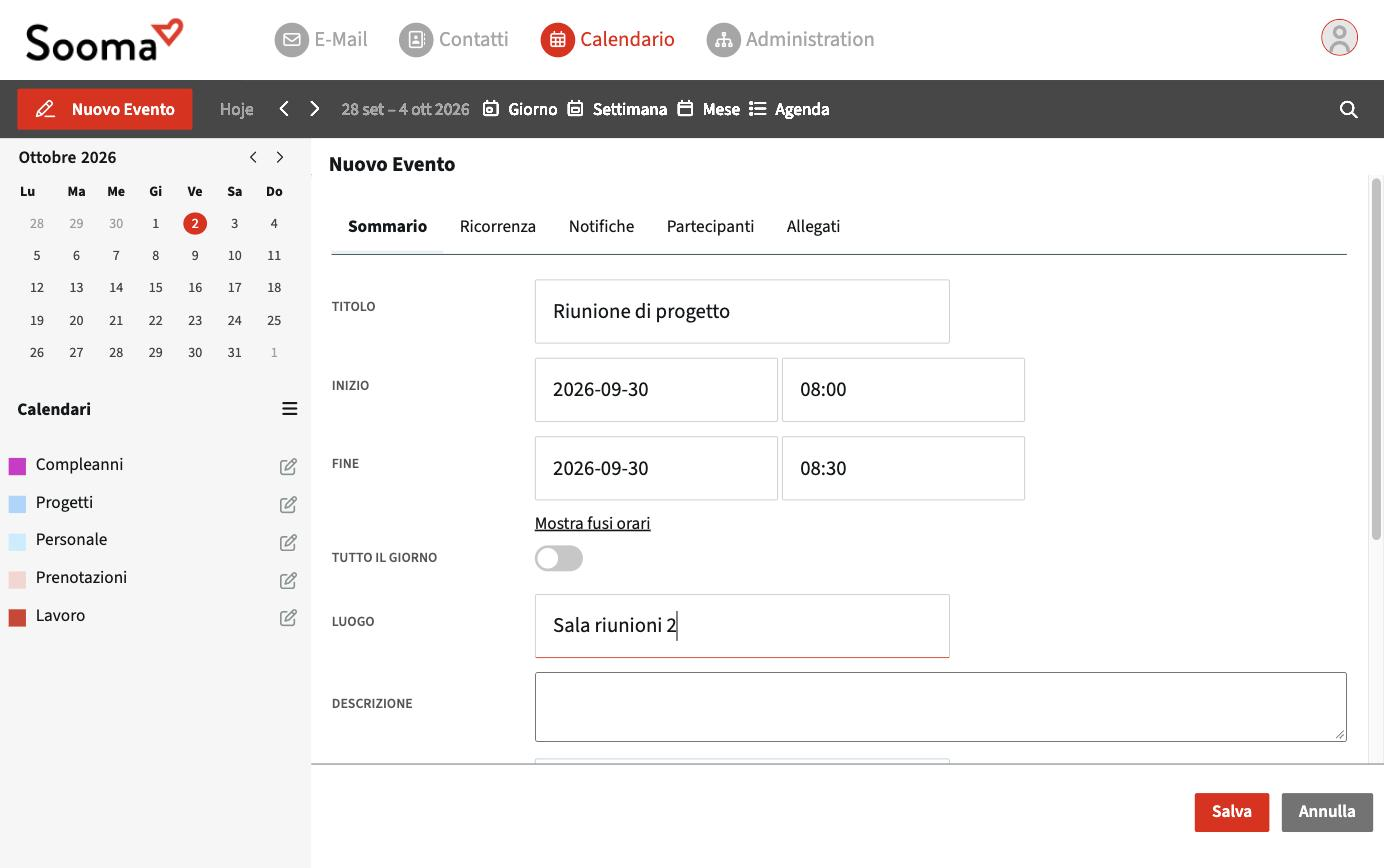The width and height of the screenshot is (1384, 868).
Task: Click the Descrizione text area
Action: pos(940,707)
